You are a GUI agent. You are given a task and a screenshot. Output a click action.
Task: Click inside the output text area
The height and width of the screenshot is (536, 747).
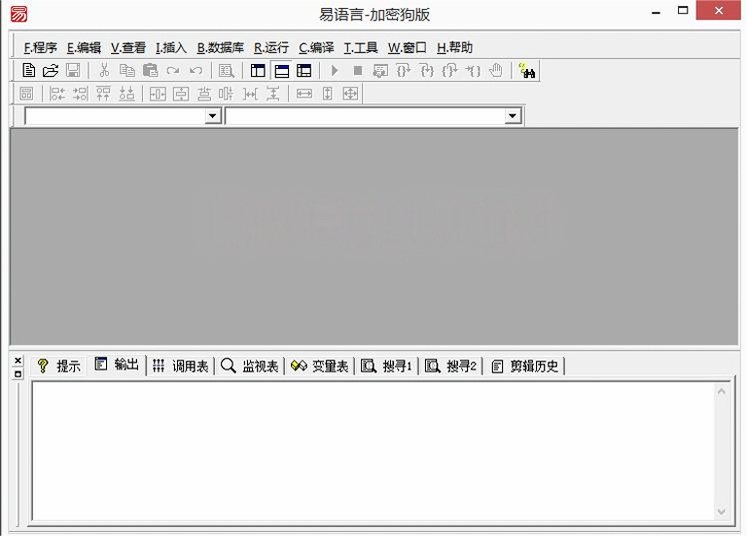coord(374,451)
